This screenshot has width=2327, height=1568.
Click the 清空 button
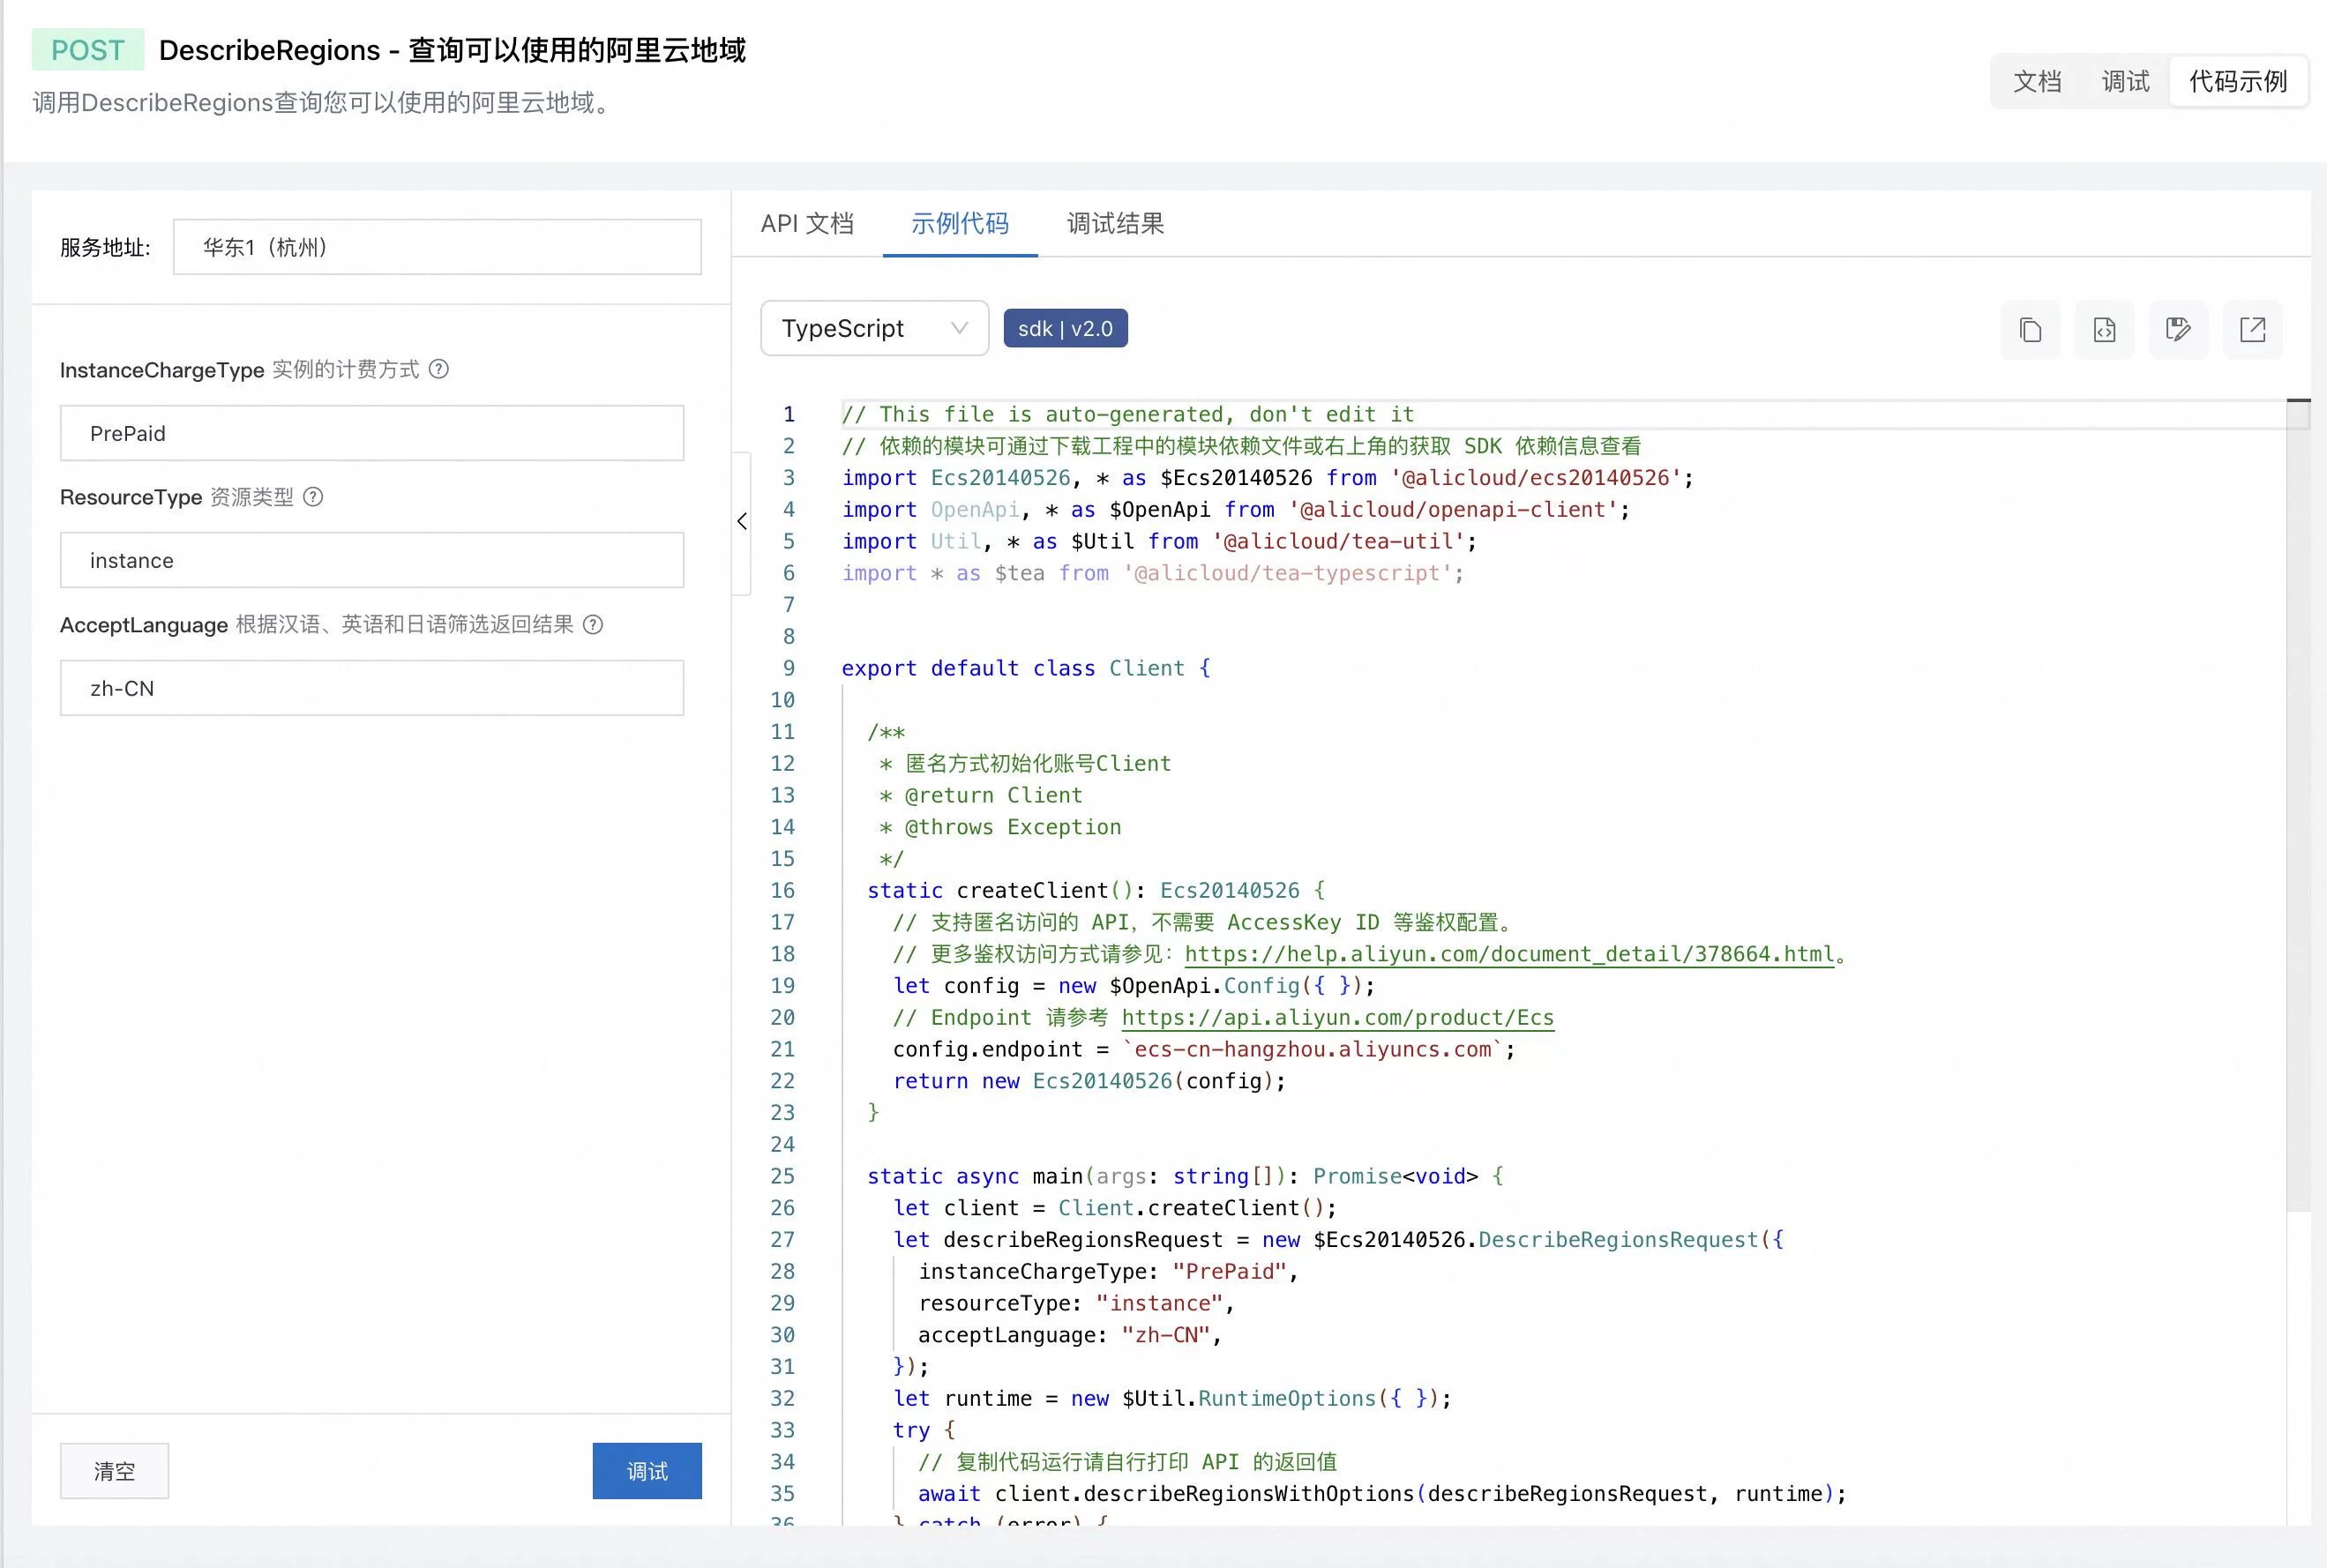click(x=114, y=1470)
